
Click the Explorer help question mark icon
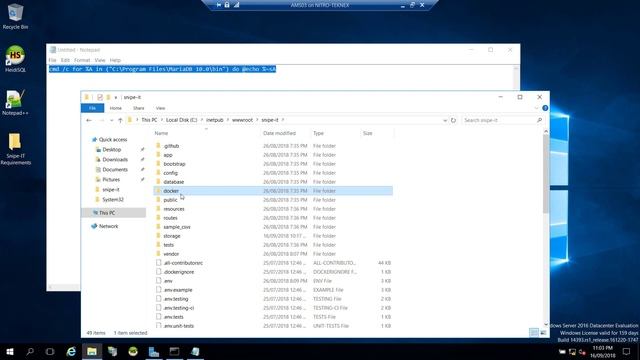[x=545, y=108]
